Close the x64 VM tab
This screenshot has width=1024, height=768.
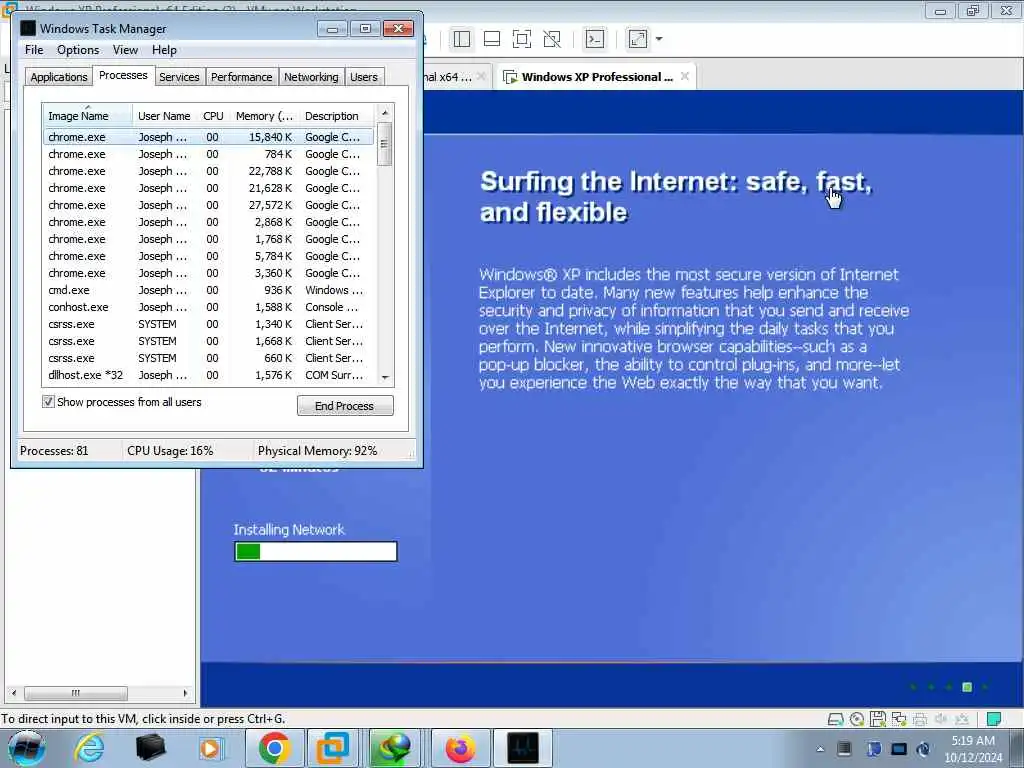point(481,76)
